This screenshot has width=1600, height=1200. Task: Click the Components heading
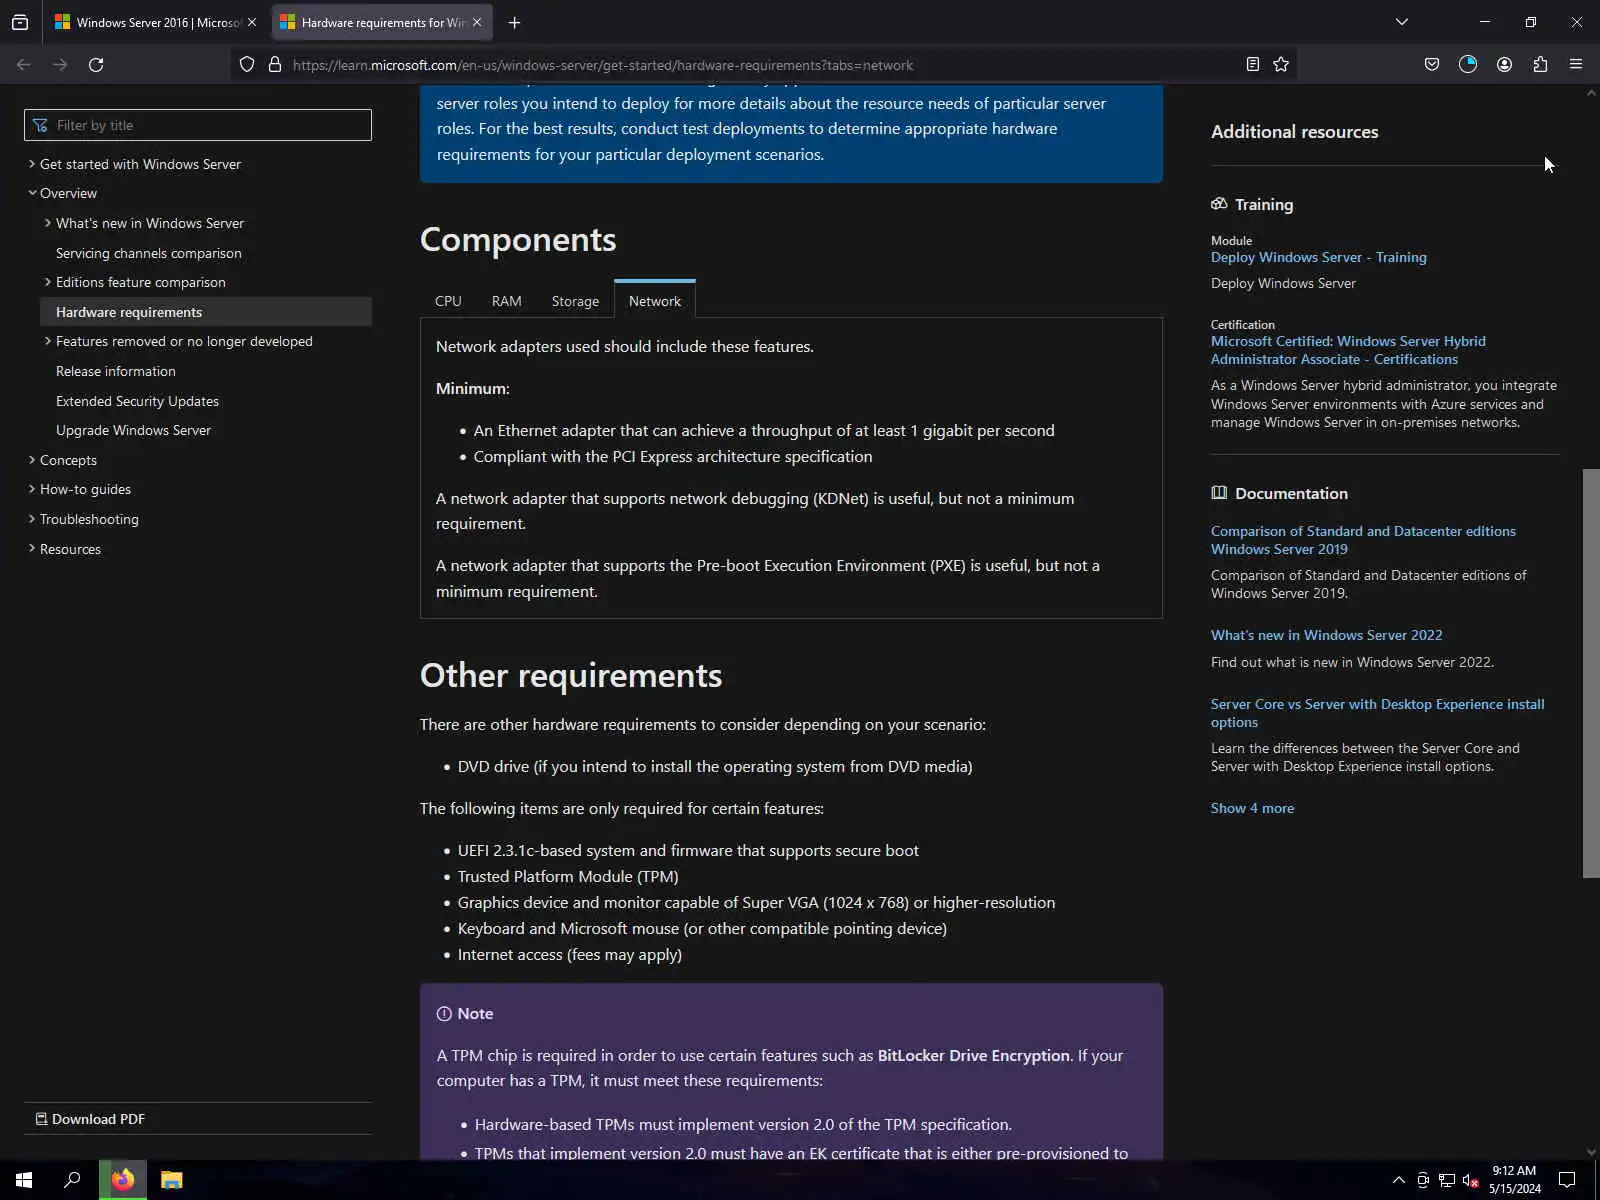point(518,240)
